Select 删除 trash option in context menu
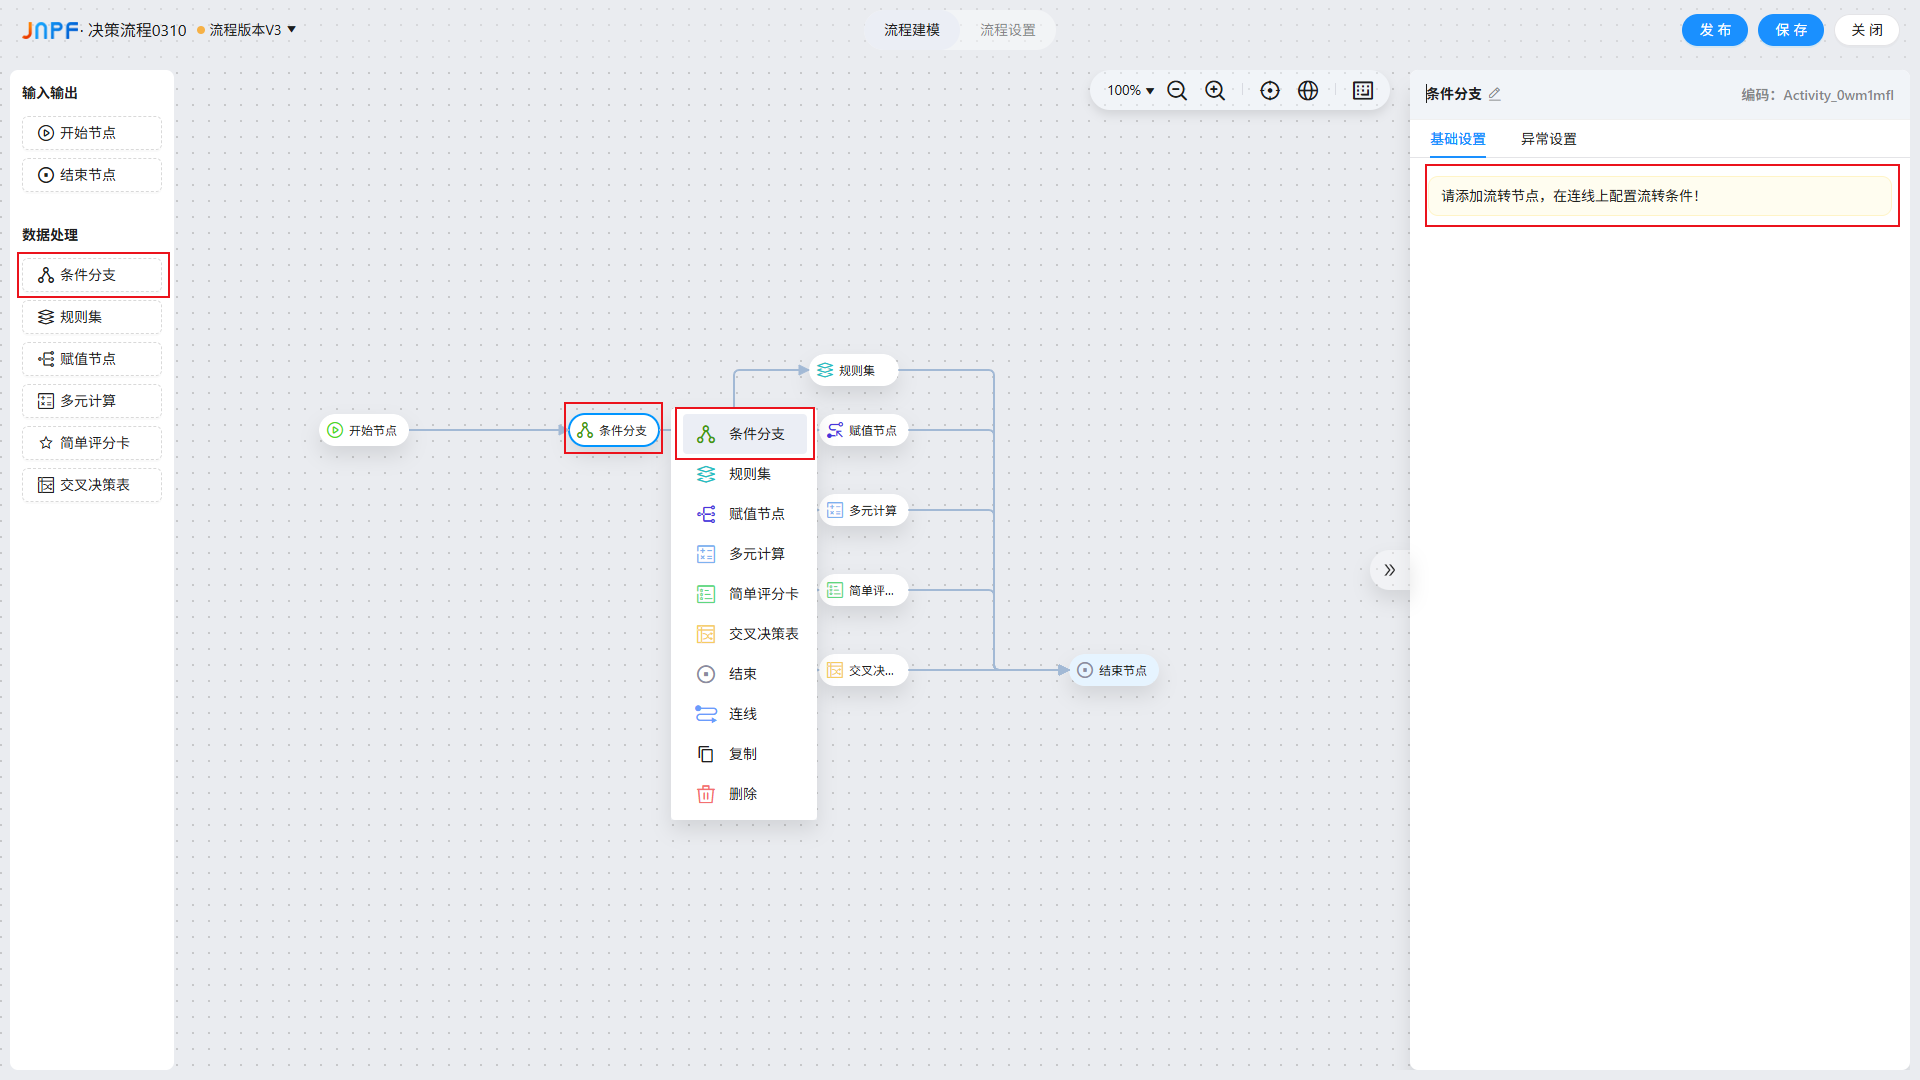Viewport: 1920px width, 1080px height. pos(743,794)
